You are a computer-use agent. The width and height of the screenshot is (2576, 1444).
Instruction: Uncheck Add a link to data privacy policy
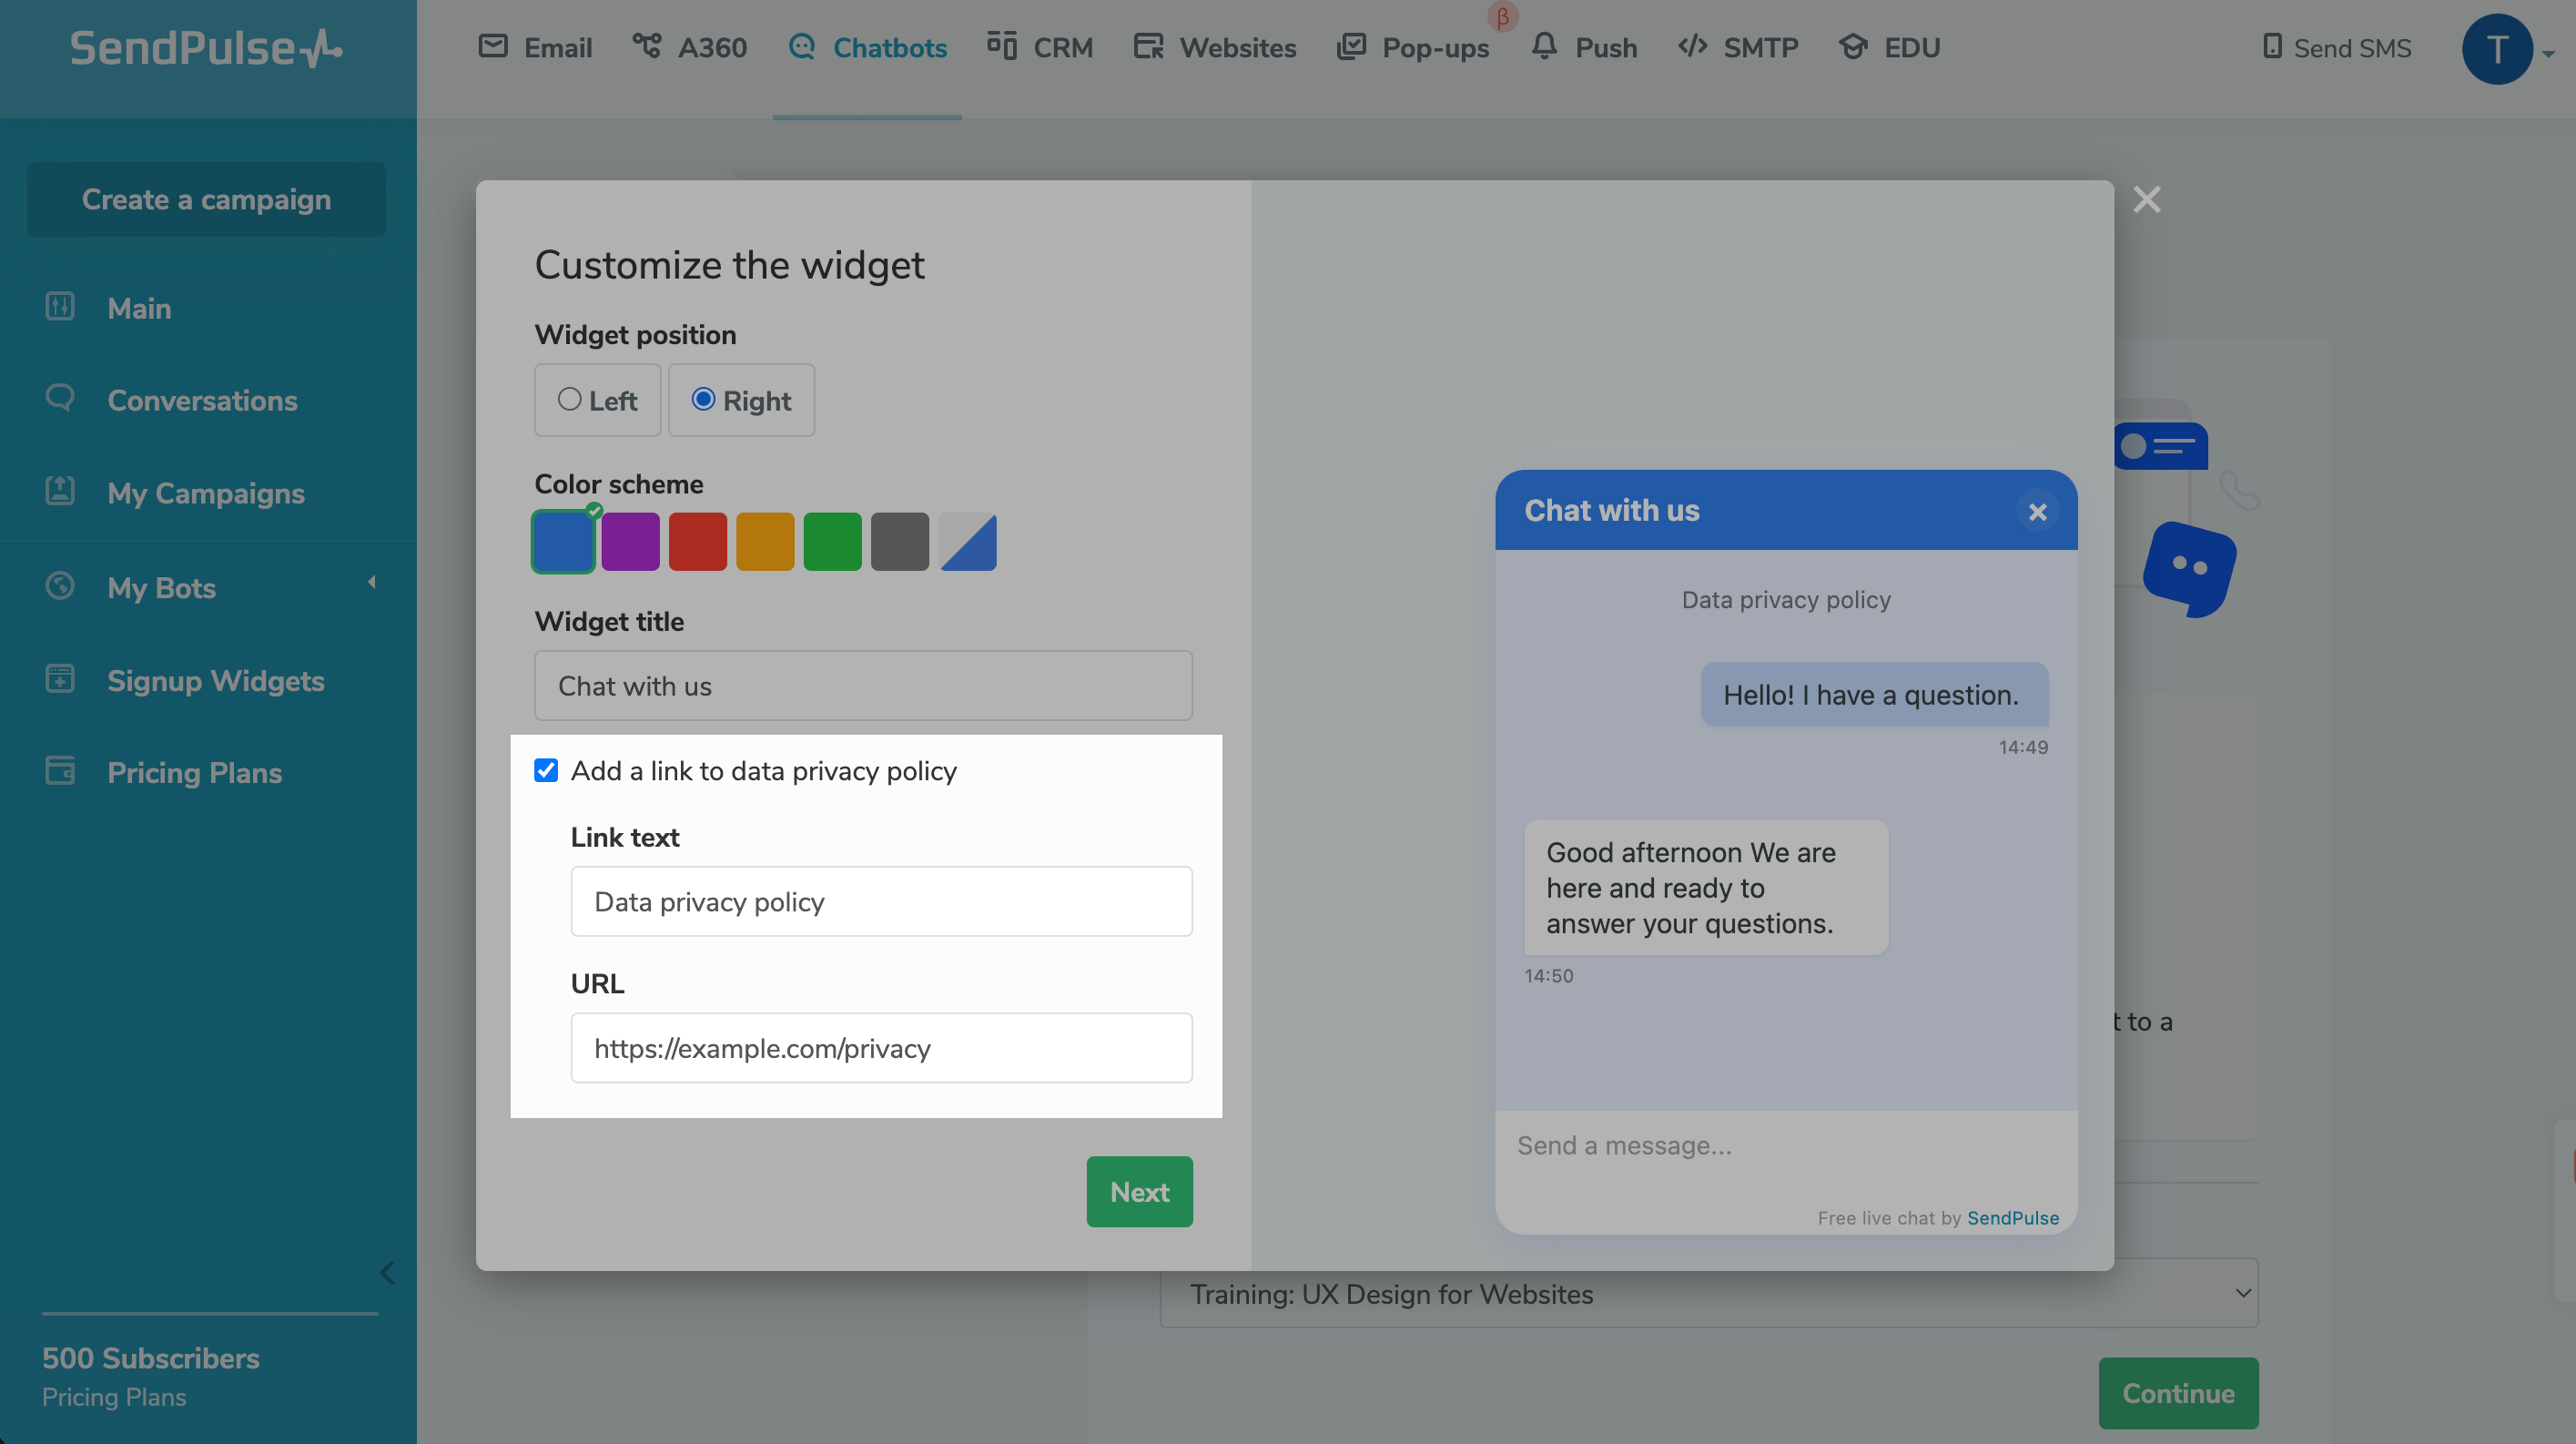[546, 770]
